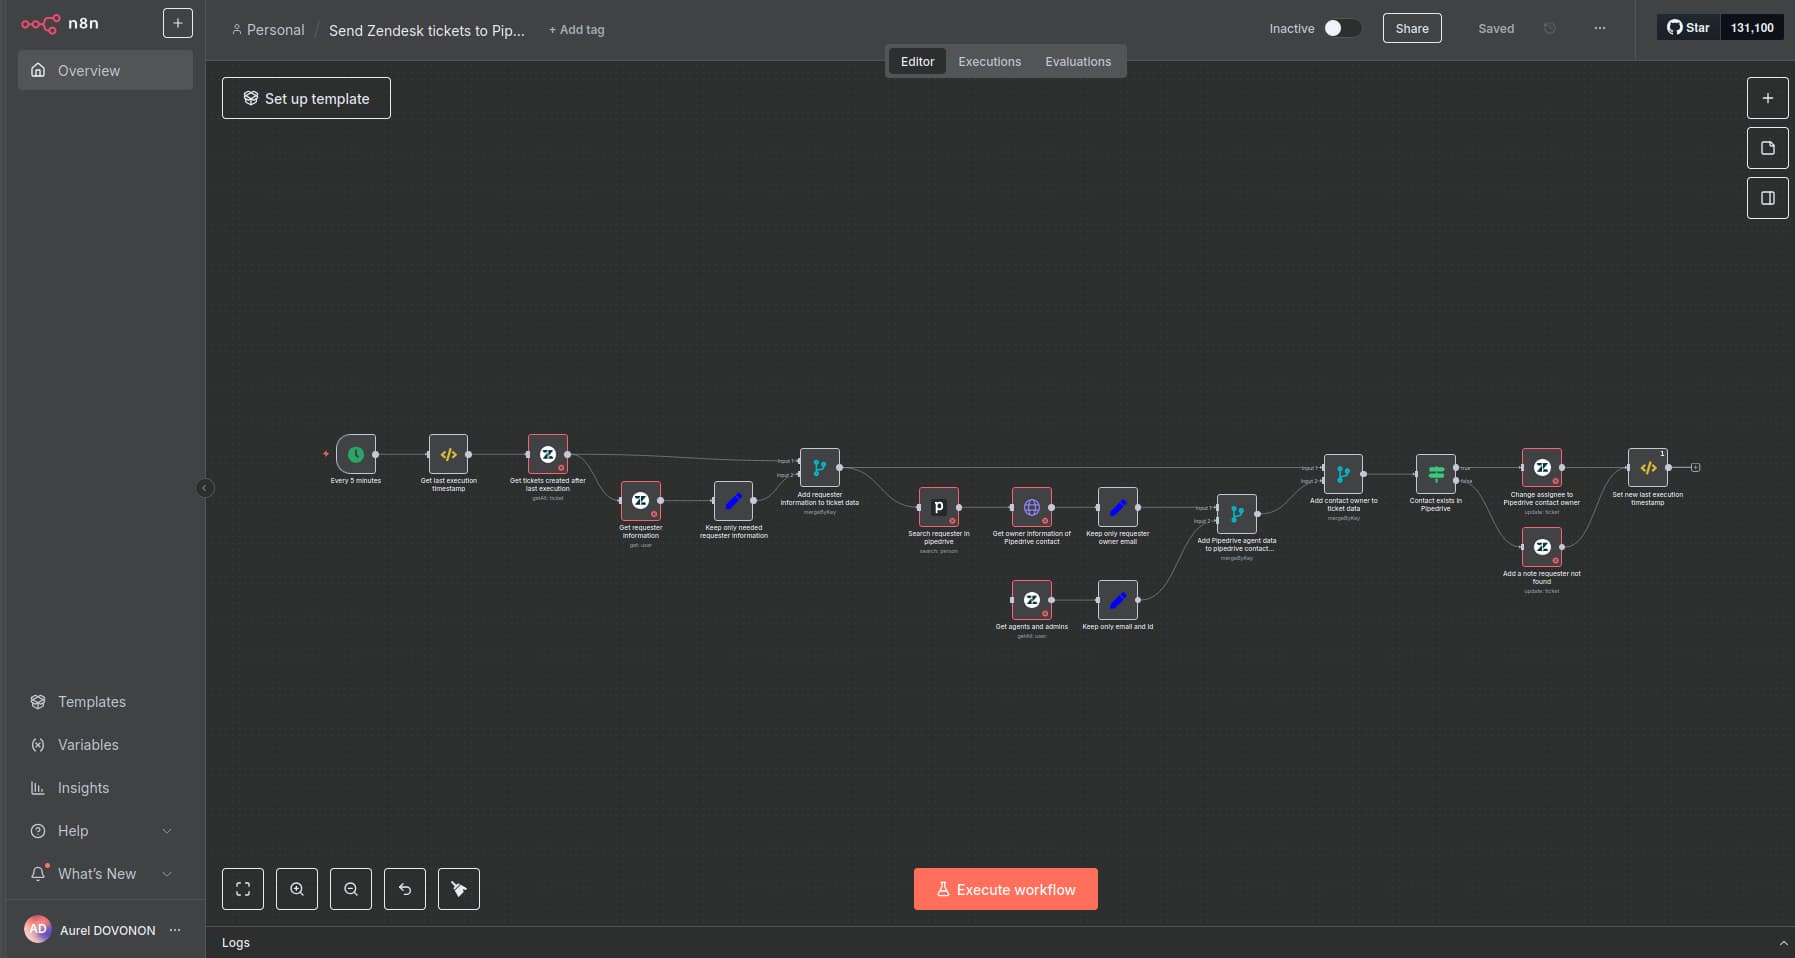Click the plus button beside the n8n logo
Viewport: 1795px width, 958px height.
[178, 23]
